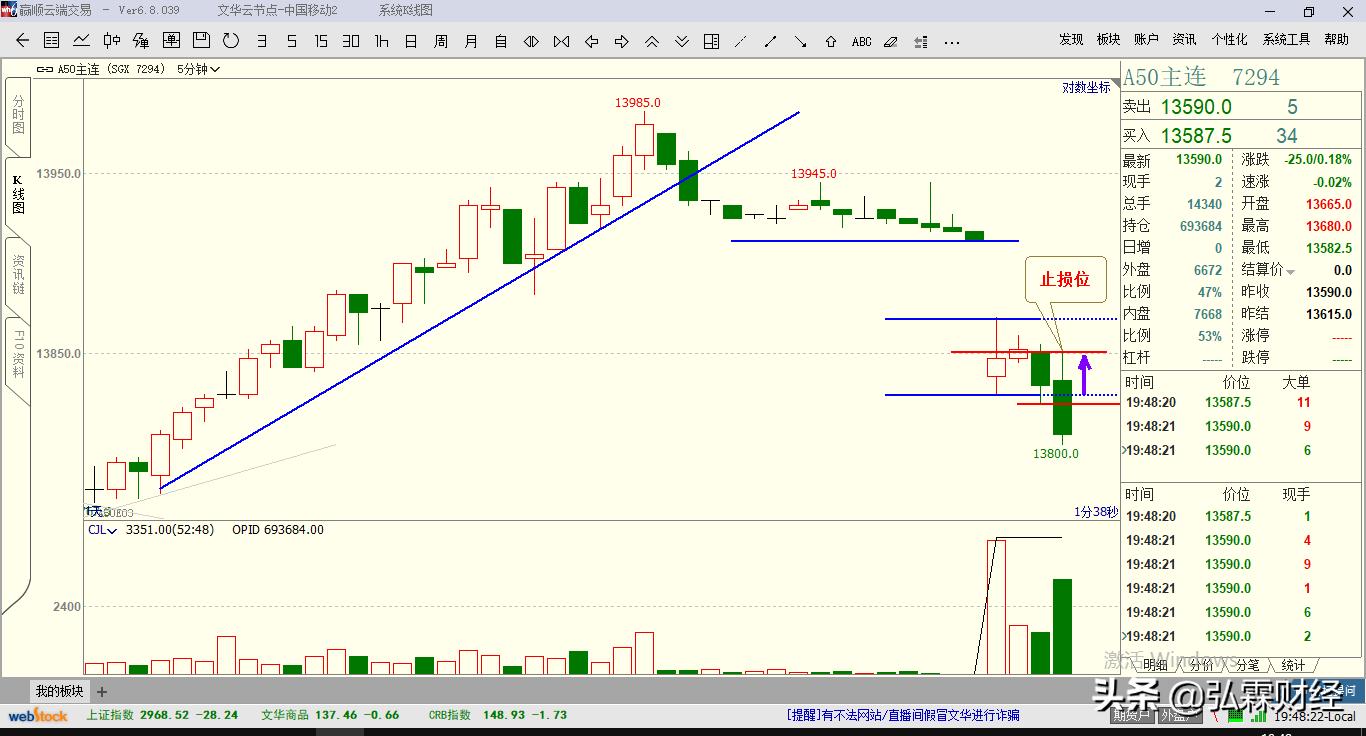Expand the 结算价 dropdown arrow
Screen dimensions: 1366x736
tap(1291, 272)
